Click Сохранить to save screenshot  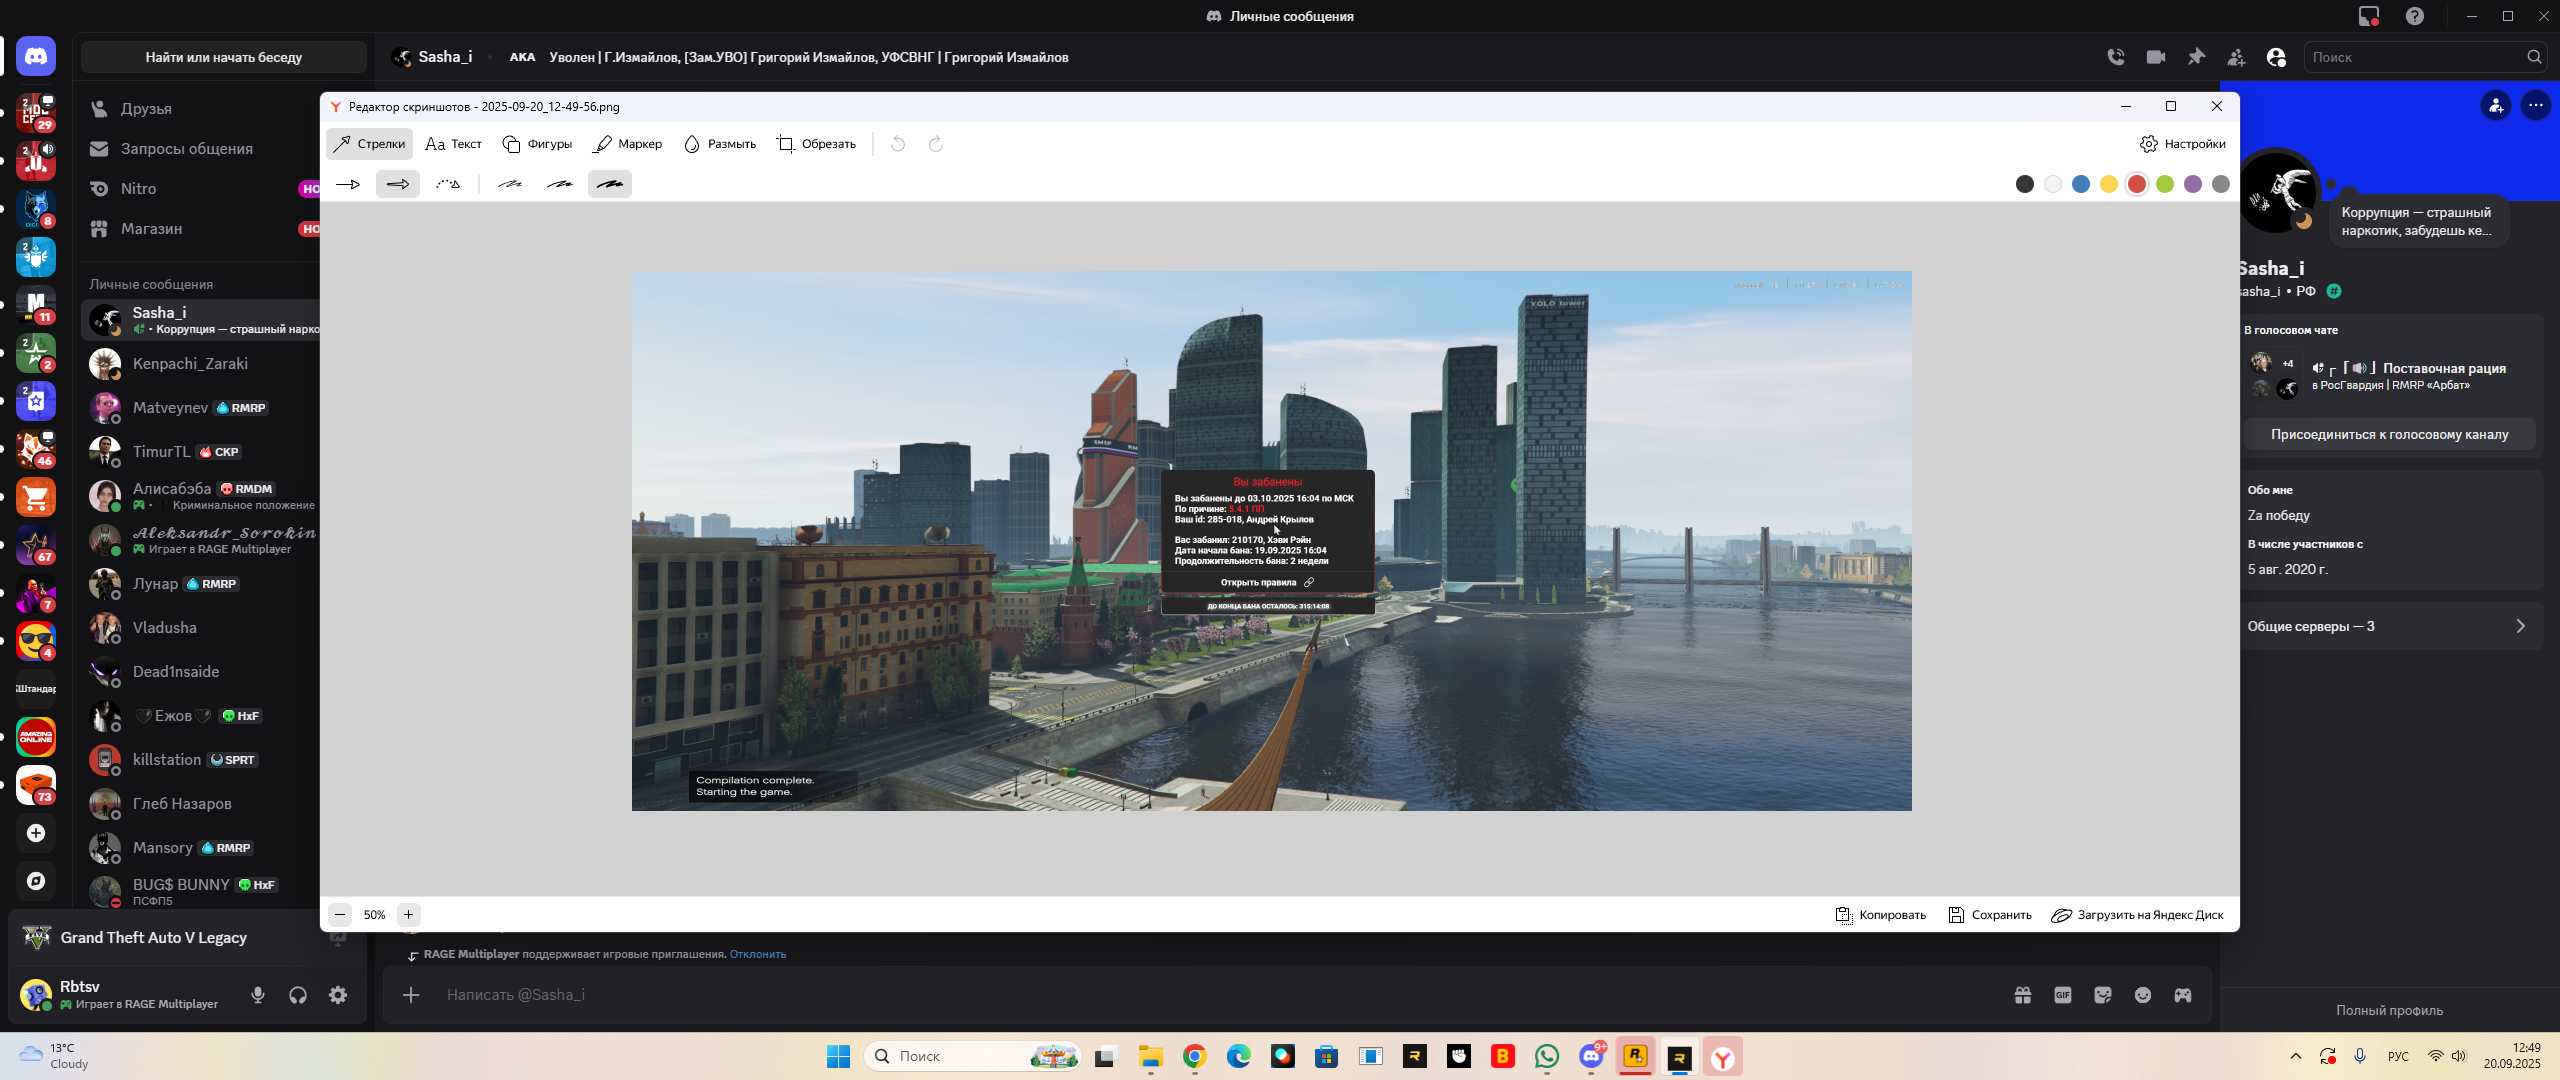[x=1990, y=915]
